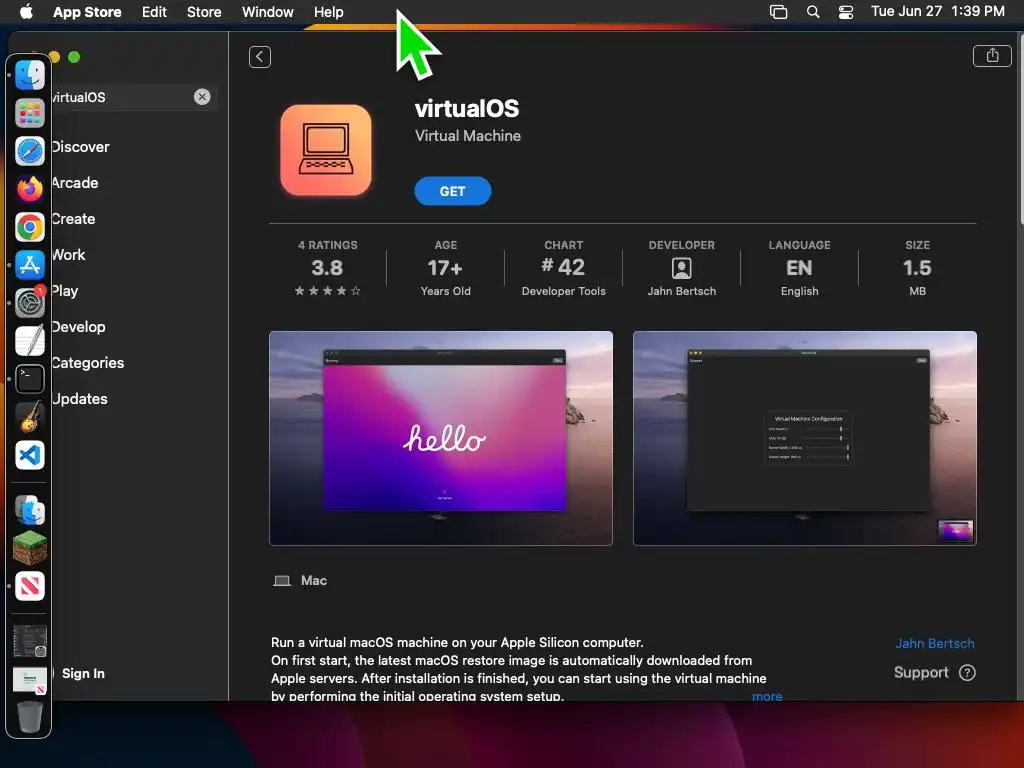Click the Support link
The height and width of the screenshot is (768, 1024).
[x=921, y=673]
